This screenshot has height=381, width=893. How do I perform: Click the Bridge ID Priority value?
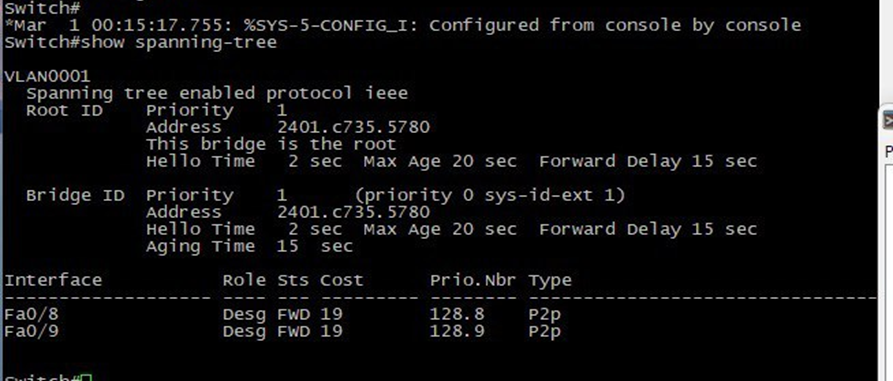coord(281,195)
